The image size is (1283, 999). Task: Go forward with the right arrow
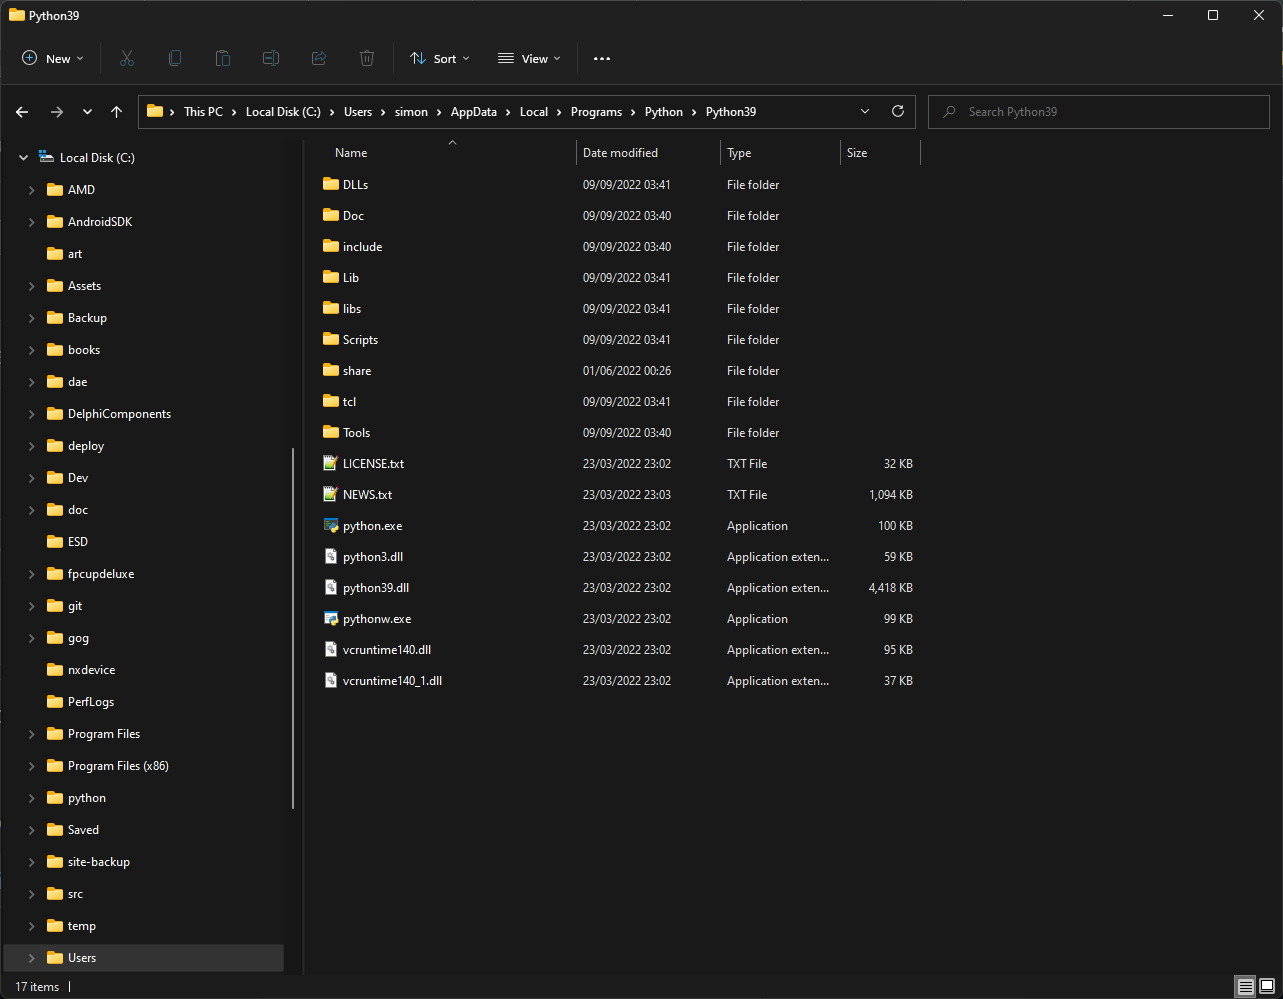point(56,112)
